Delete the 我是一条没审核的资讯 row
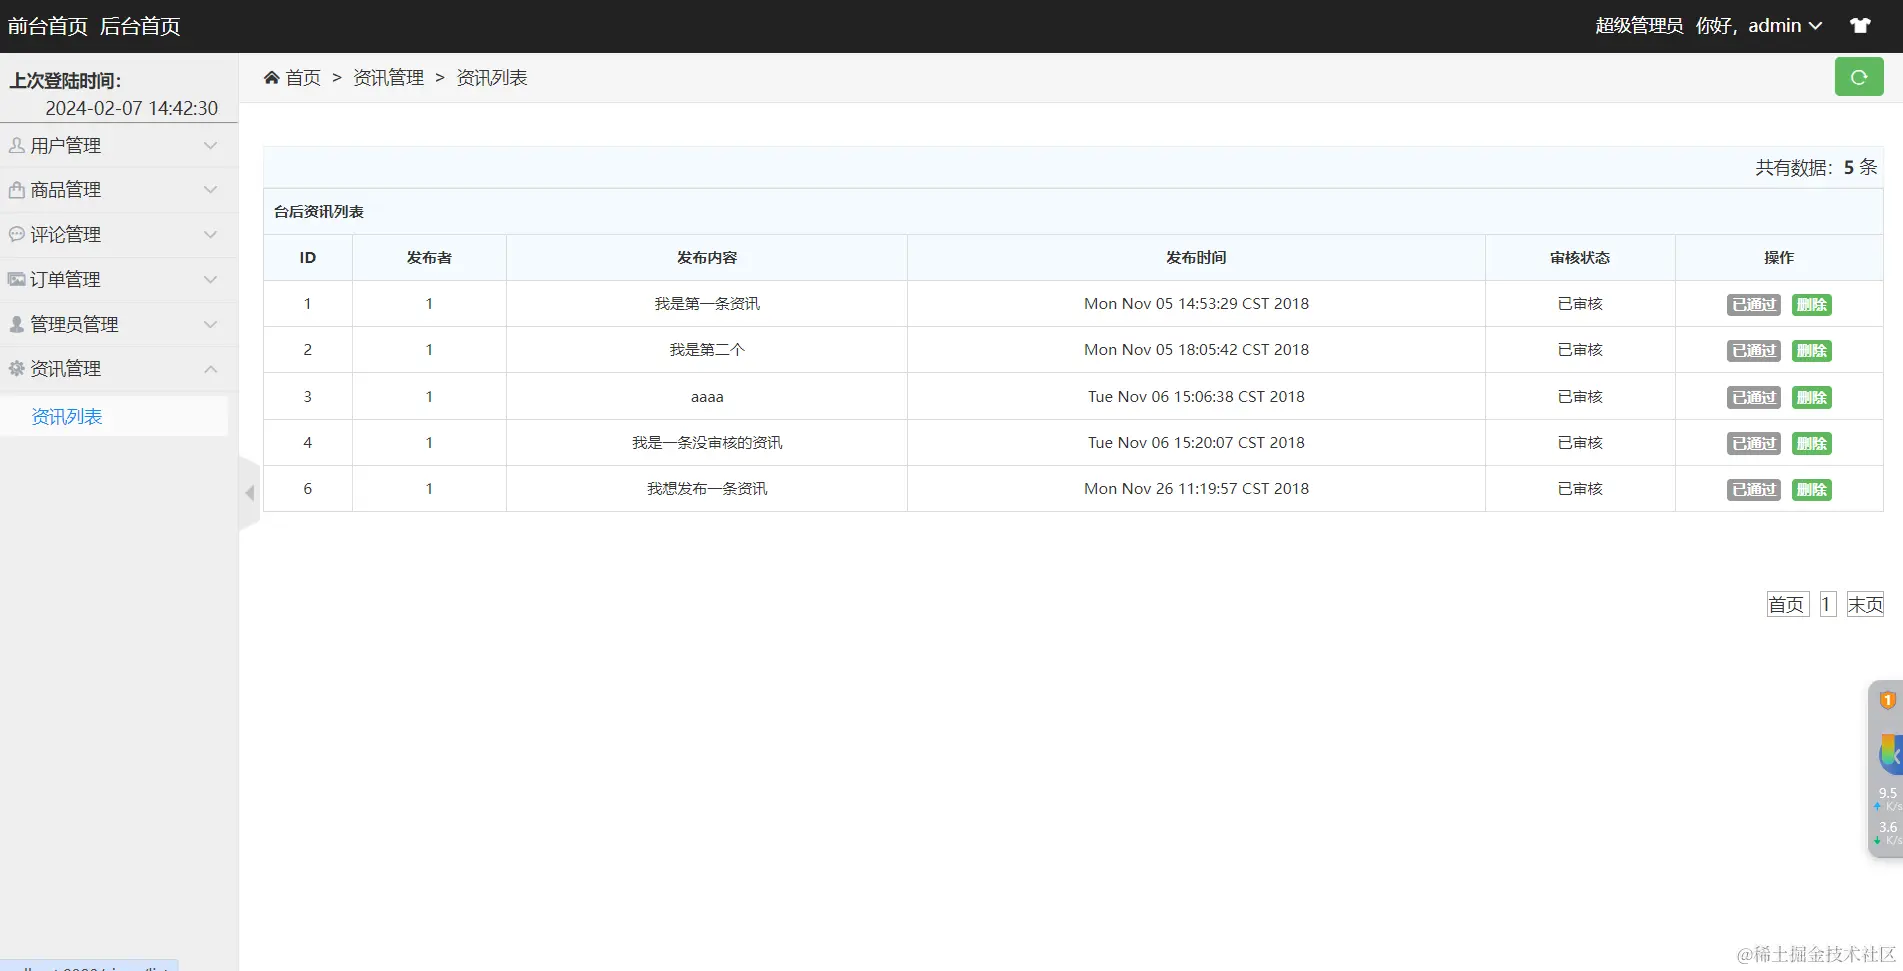This screenshot has width=1903, height=971. coord(1811,443)
